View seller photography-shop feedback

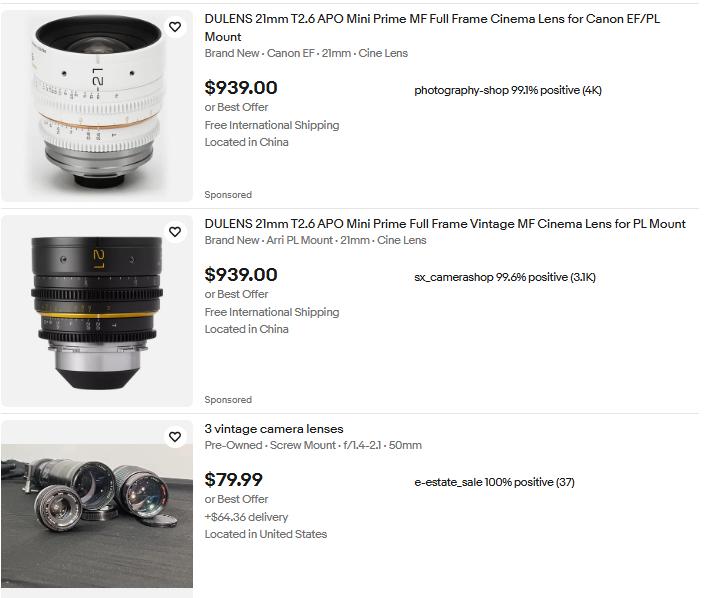tap(508, 90)
